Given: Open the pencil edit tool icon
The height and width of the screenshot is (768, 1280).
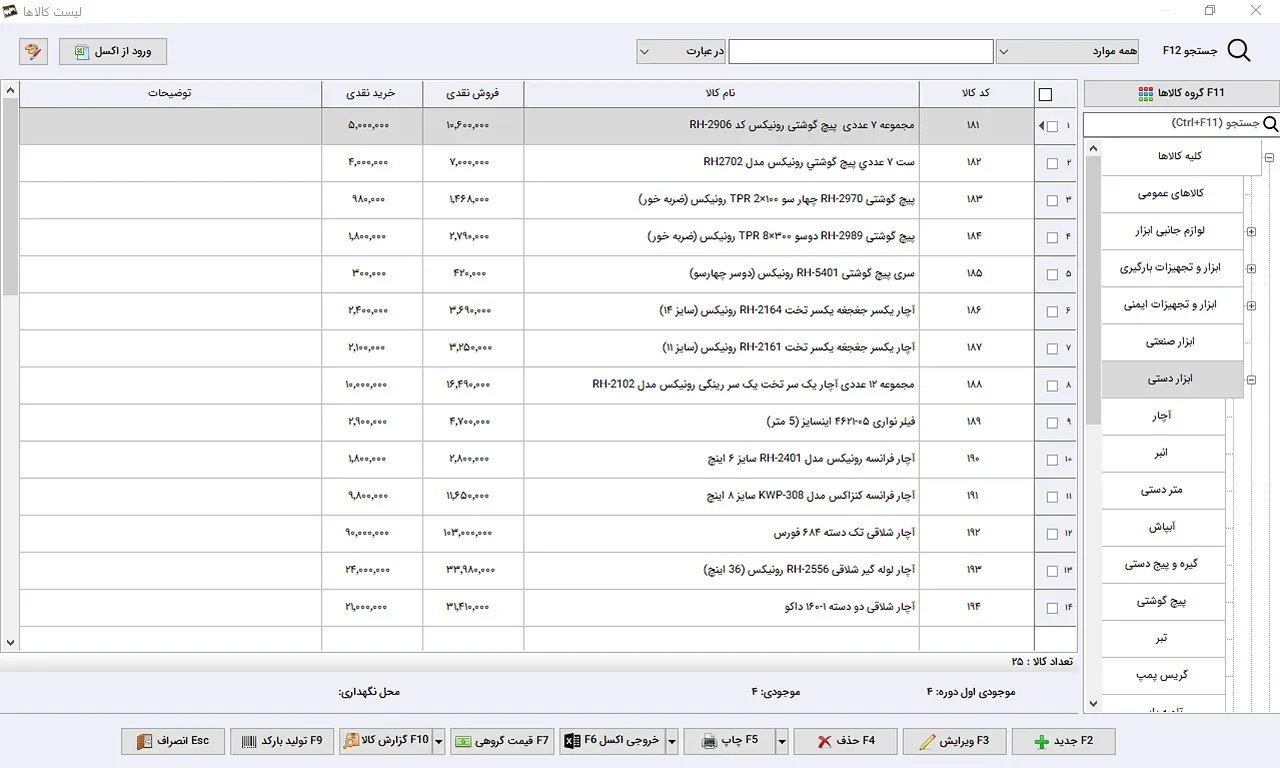Looking at the screenshot, I should (x=33, y=51).
